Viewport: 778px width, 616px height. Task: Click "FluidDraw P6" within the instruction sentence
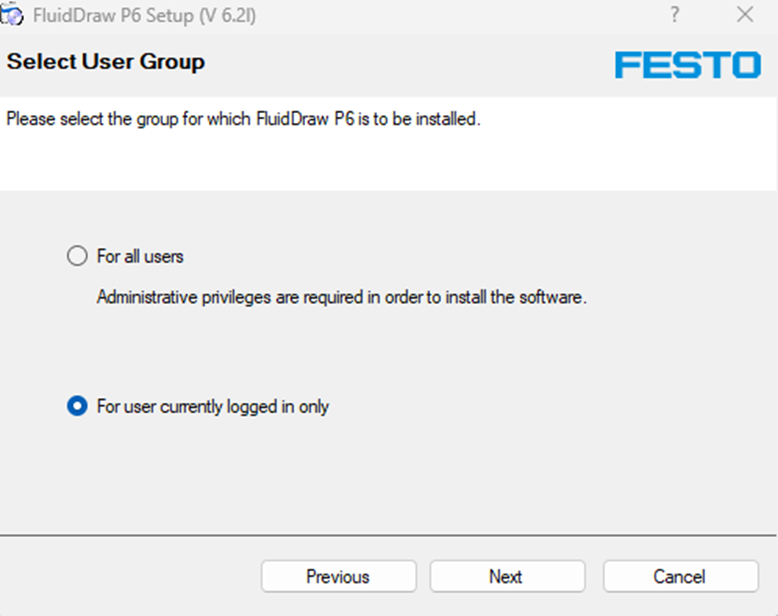[x=305, y=119]
